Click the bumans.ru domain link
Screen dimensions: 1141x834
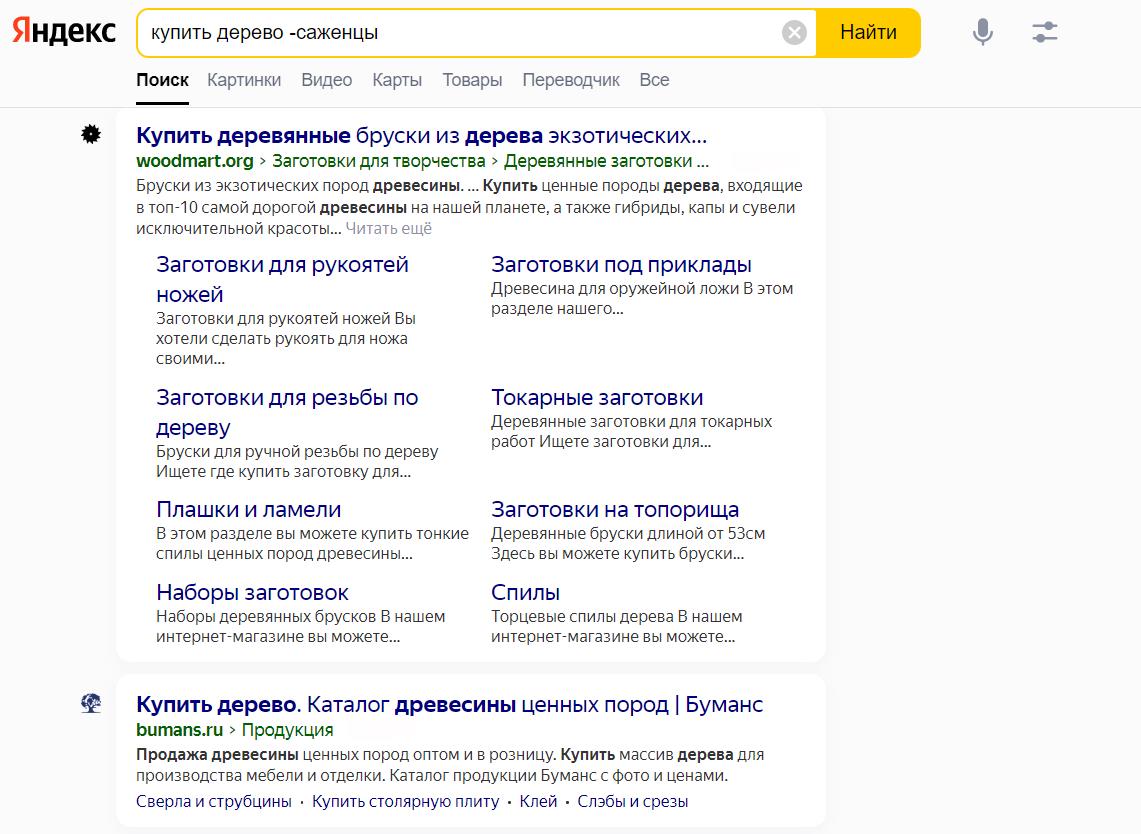(x=180, y=730)
